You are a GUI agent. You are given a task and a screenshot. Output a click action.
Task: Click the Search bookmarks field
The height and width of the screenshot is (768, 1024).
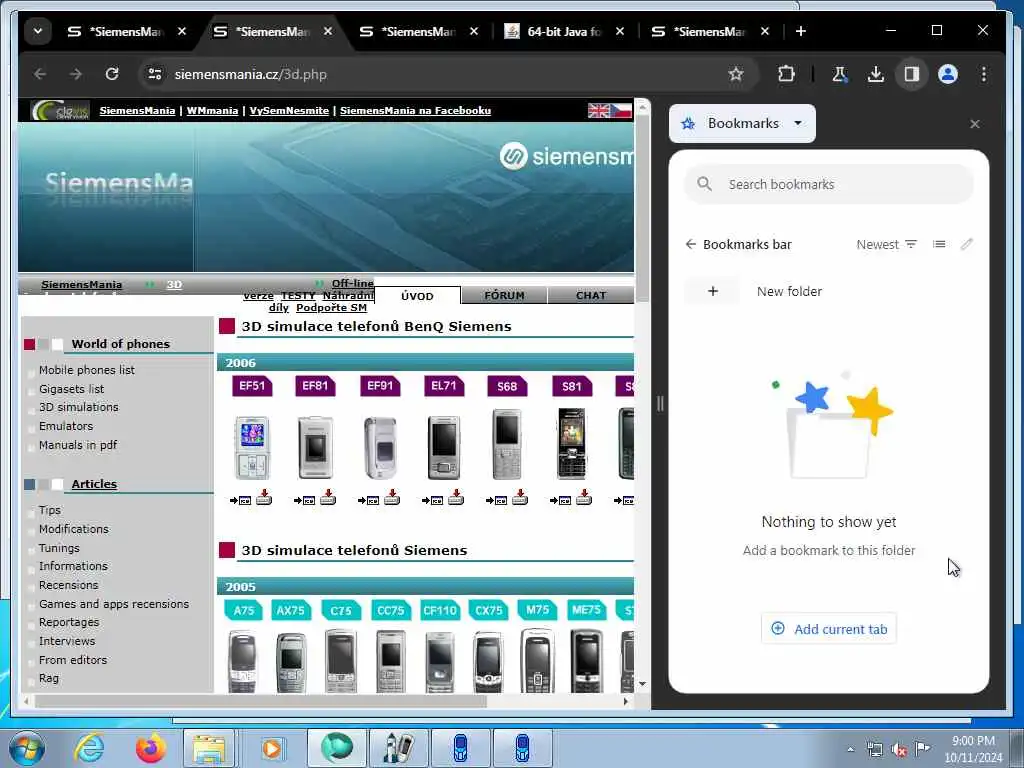(x=829, y=184)
